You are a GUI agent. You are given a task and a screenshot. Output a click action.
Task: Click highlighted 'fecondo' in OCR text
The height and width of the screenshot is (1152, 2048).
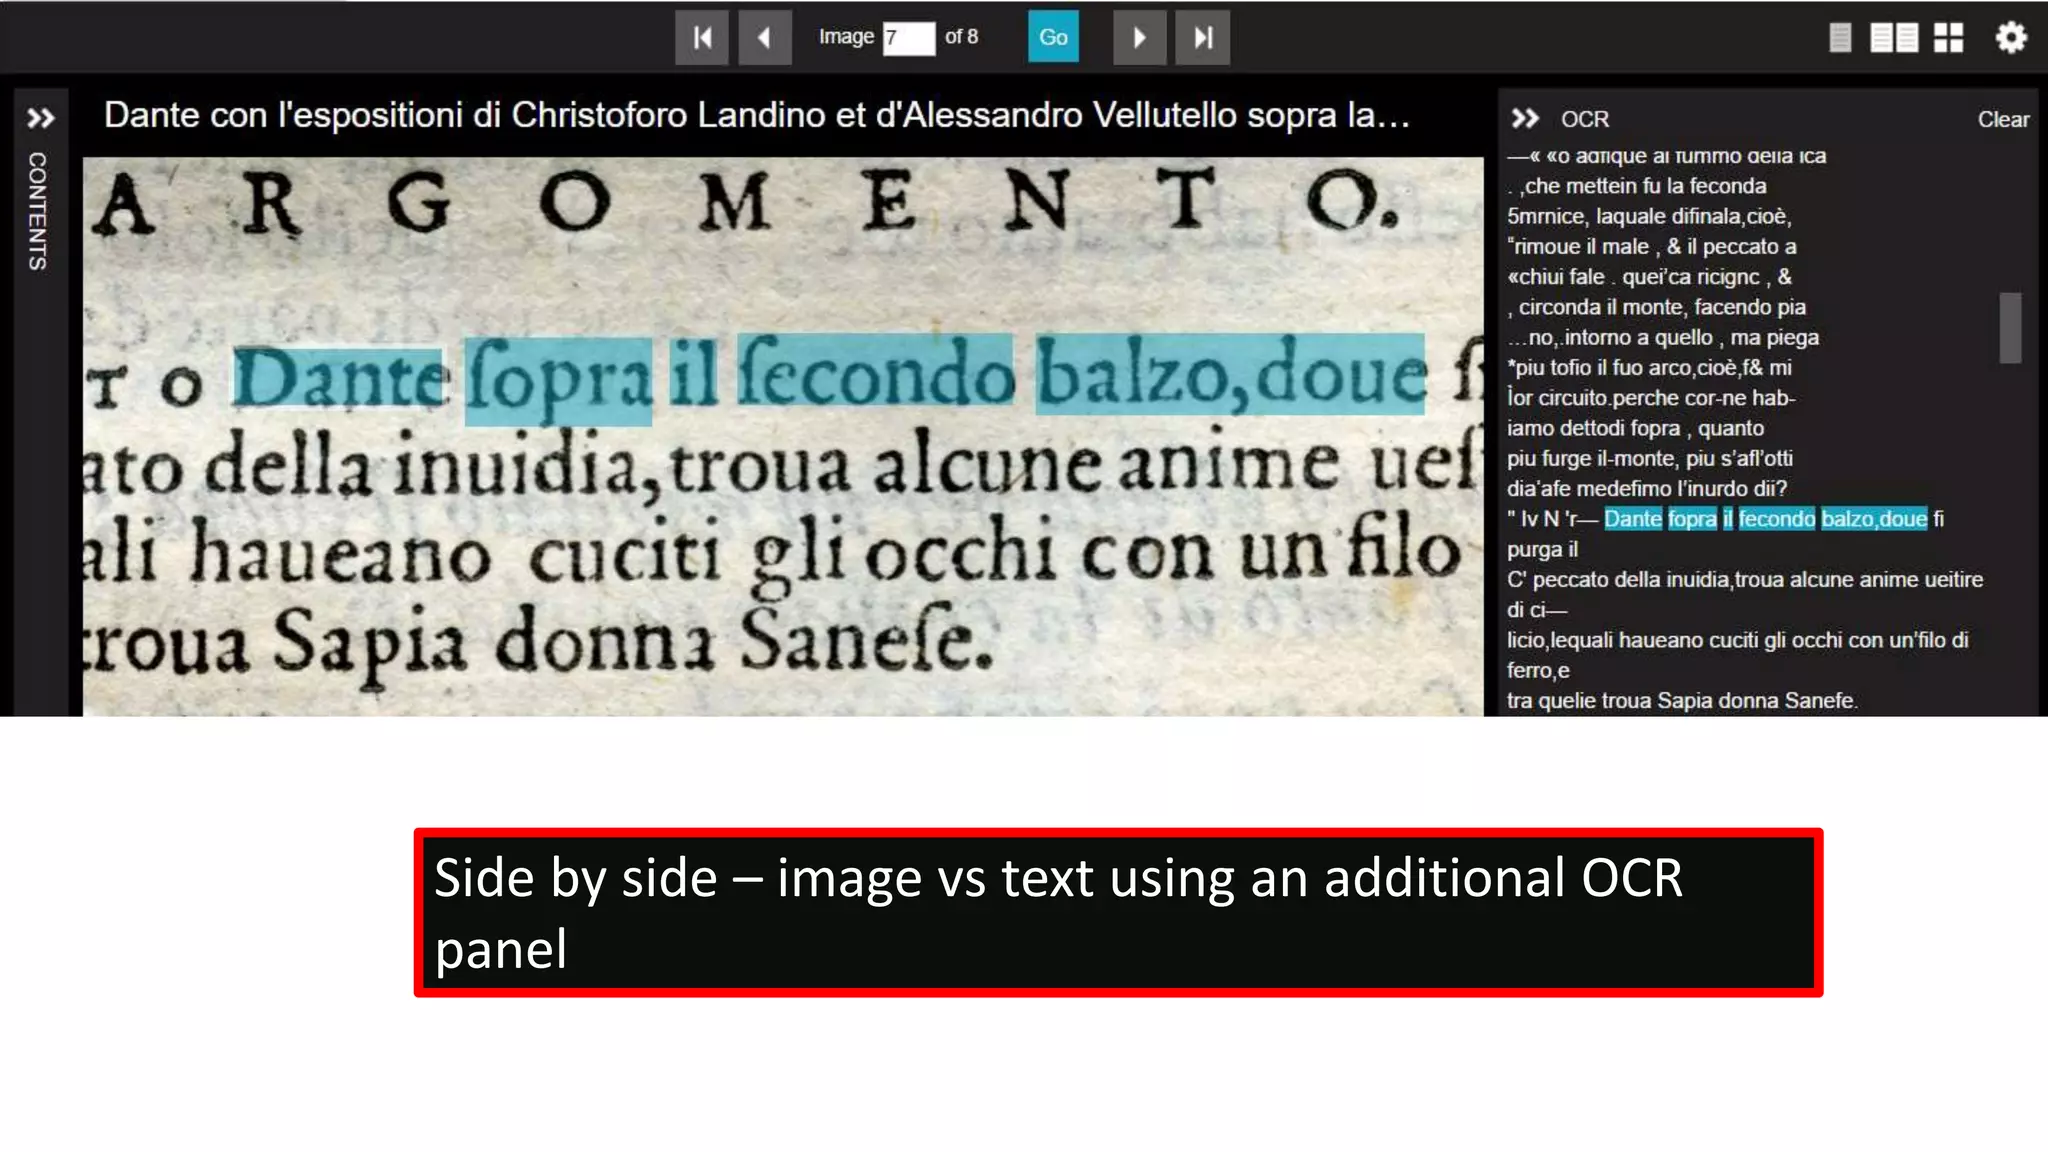pyautogui.click(x=1777, y=519)
